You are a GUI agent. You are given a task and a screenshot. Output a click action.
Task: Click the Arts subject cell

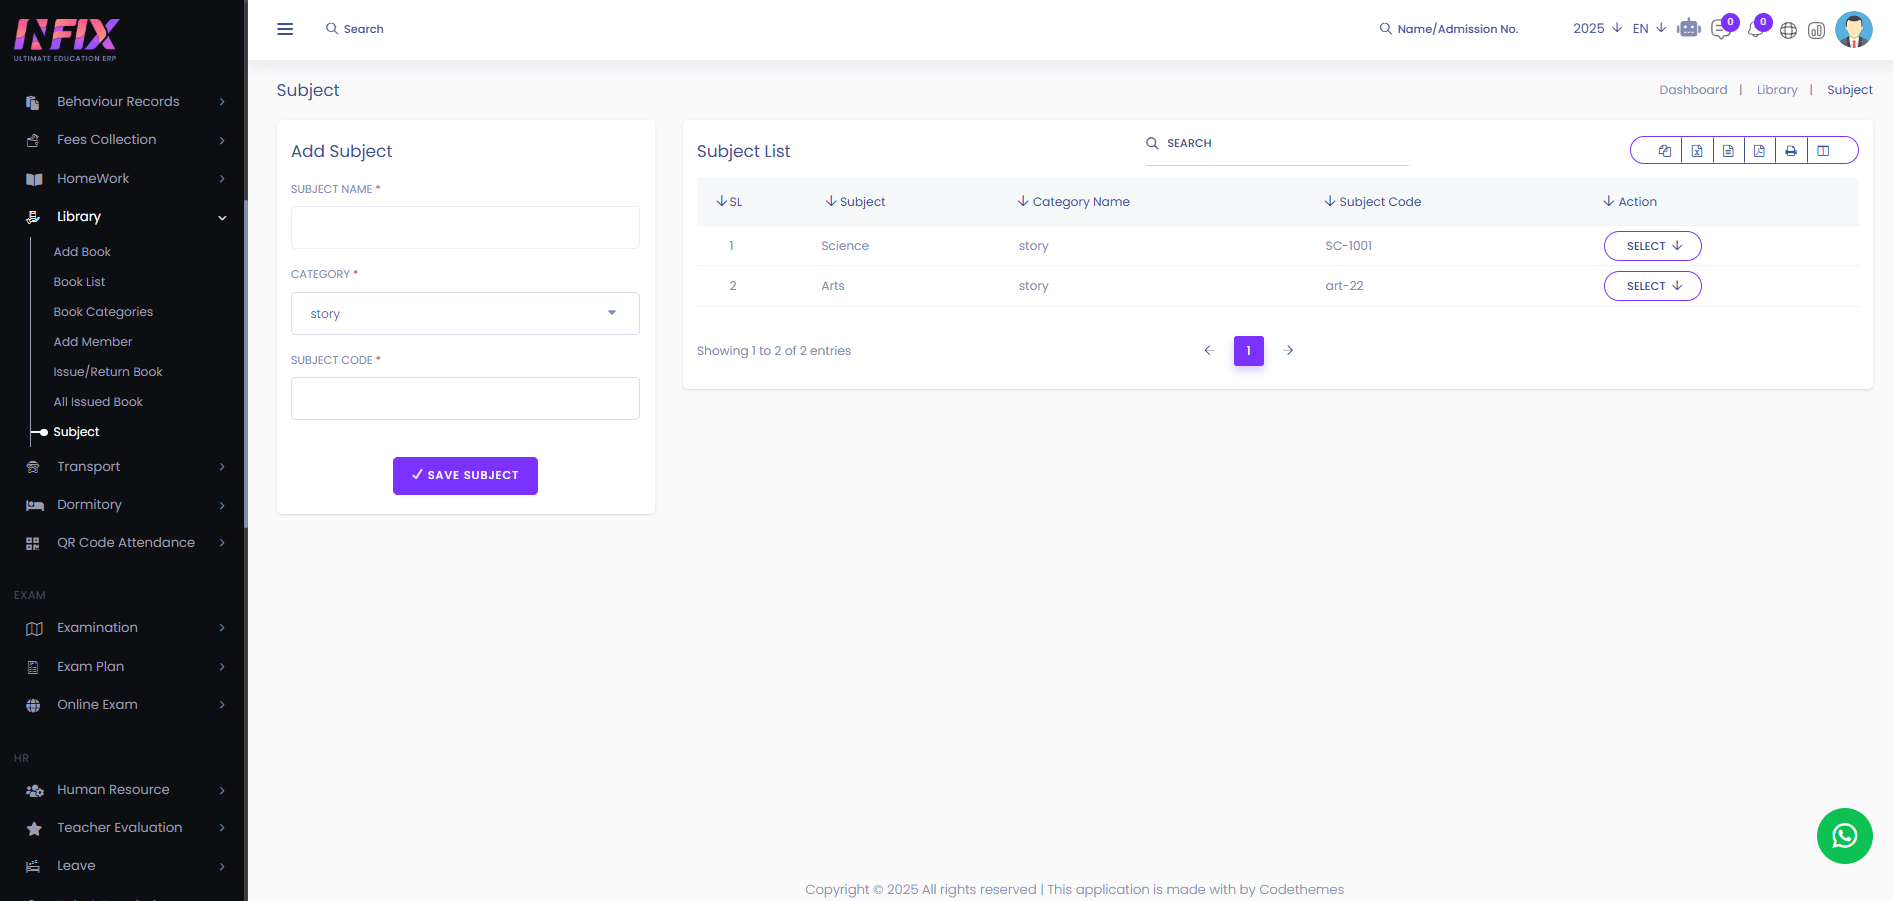833,286
